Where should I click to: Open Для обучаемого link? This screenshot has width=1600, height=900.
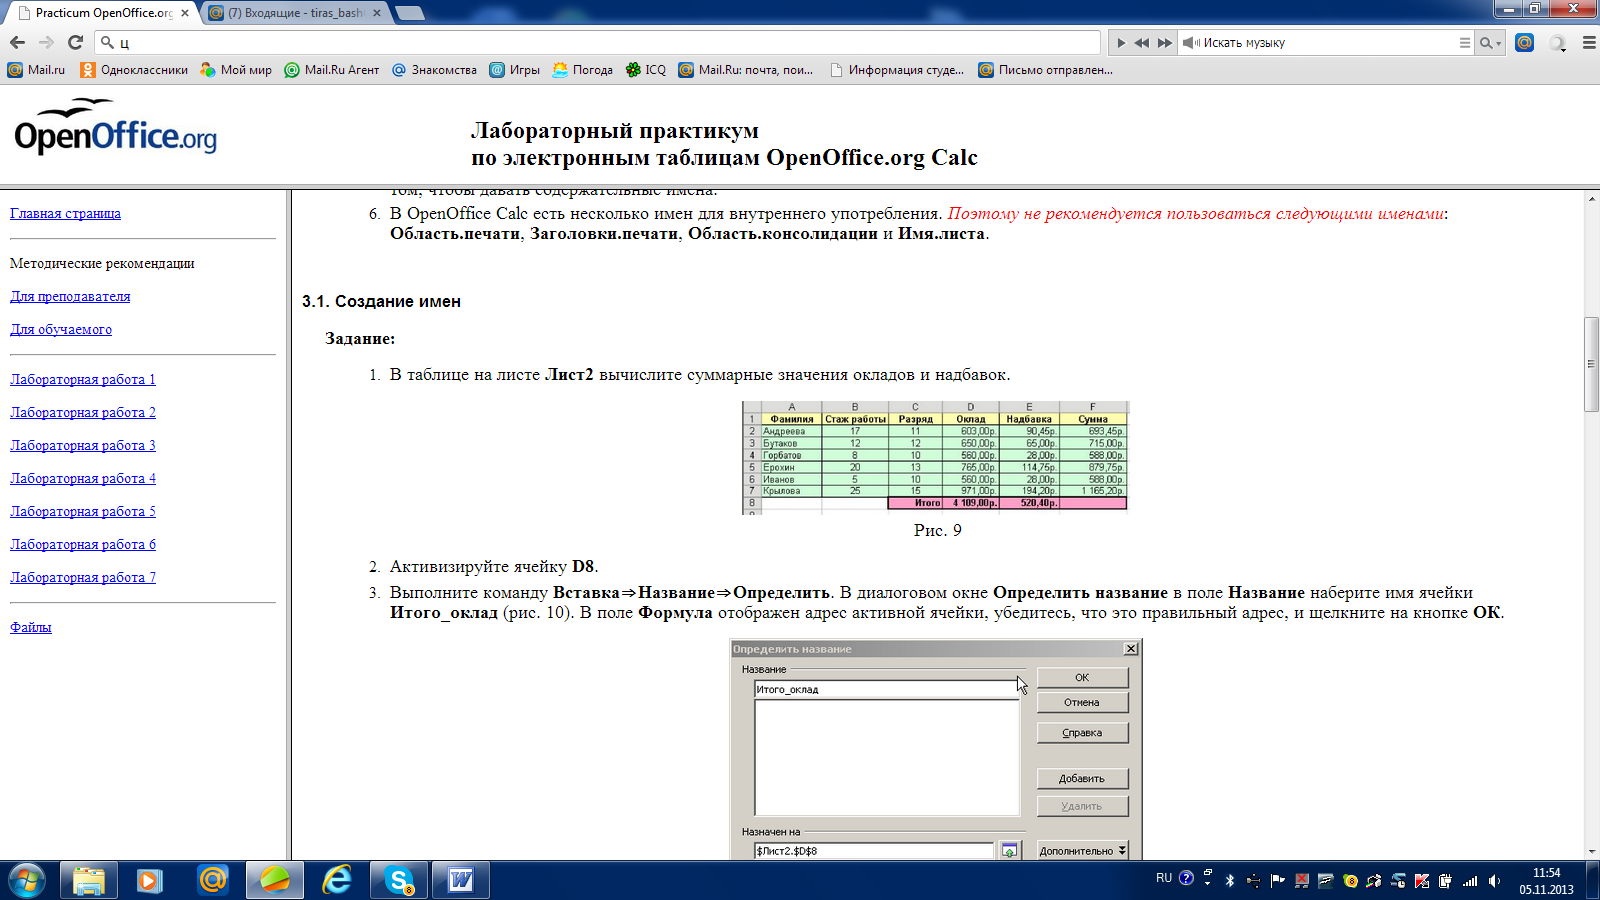pos(61,329)
